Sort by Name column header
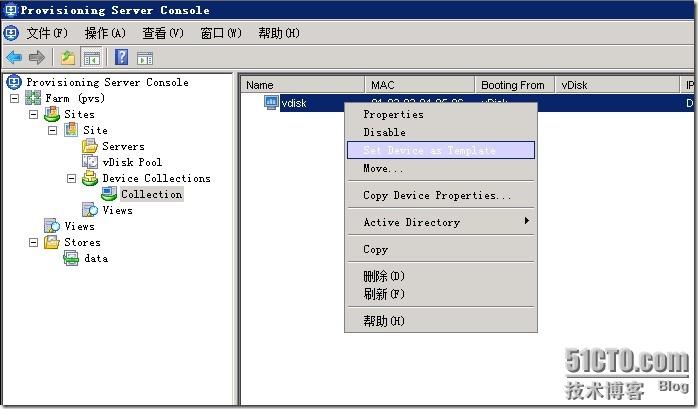 tap(303, 85)
